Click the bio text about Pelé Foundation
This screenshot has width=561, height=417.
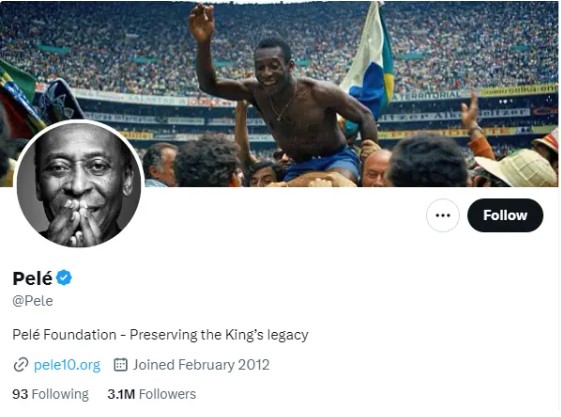tap(160, 335)
